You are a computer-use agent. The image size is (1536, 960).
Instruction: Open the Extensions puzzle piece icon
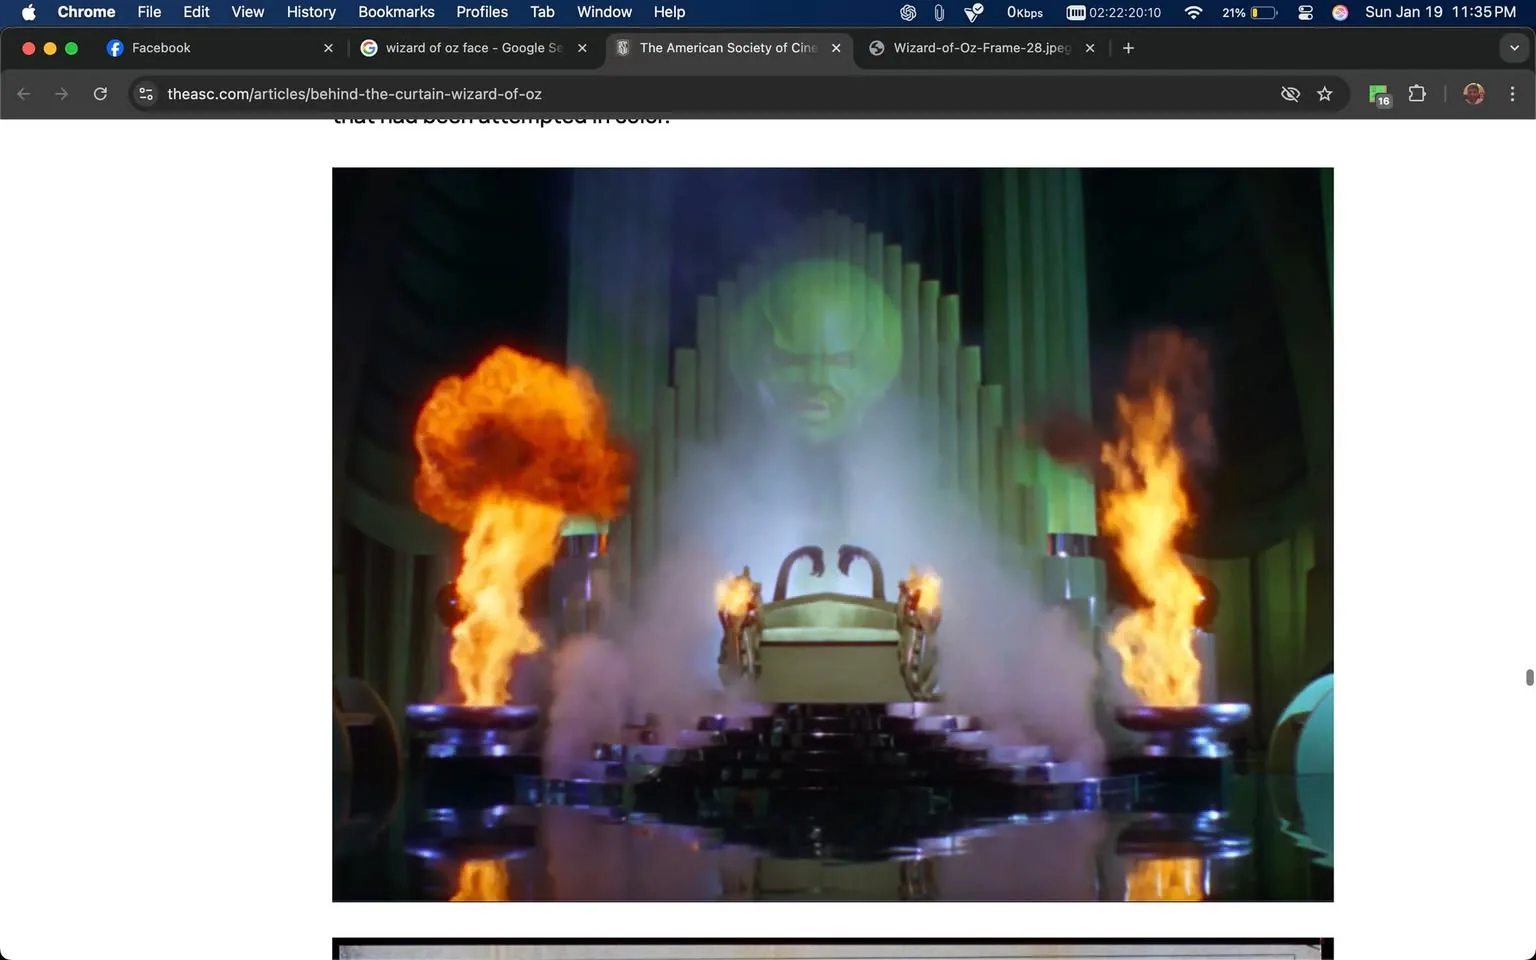[x=1417, y=93]
